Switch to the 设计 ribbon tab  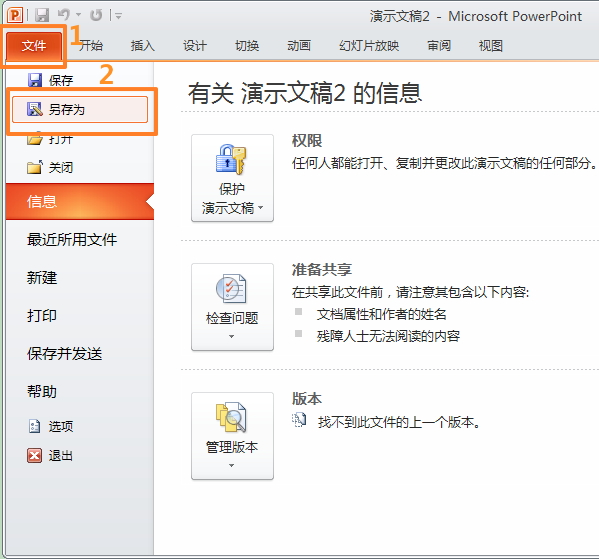click(x=195, y=46)
